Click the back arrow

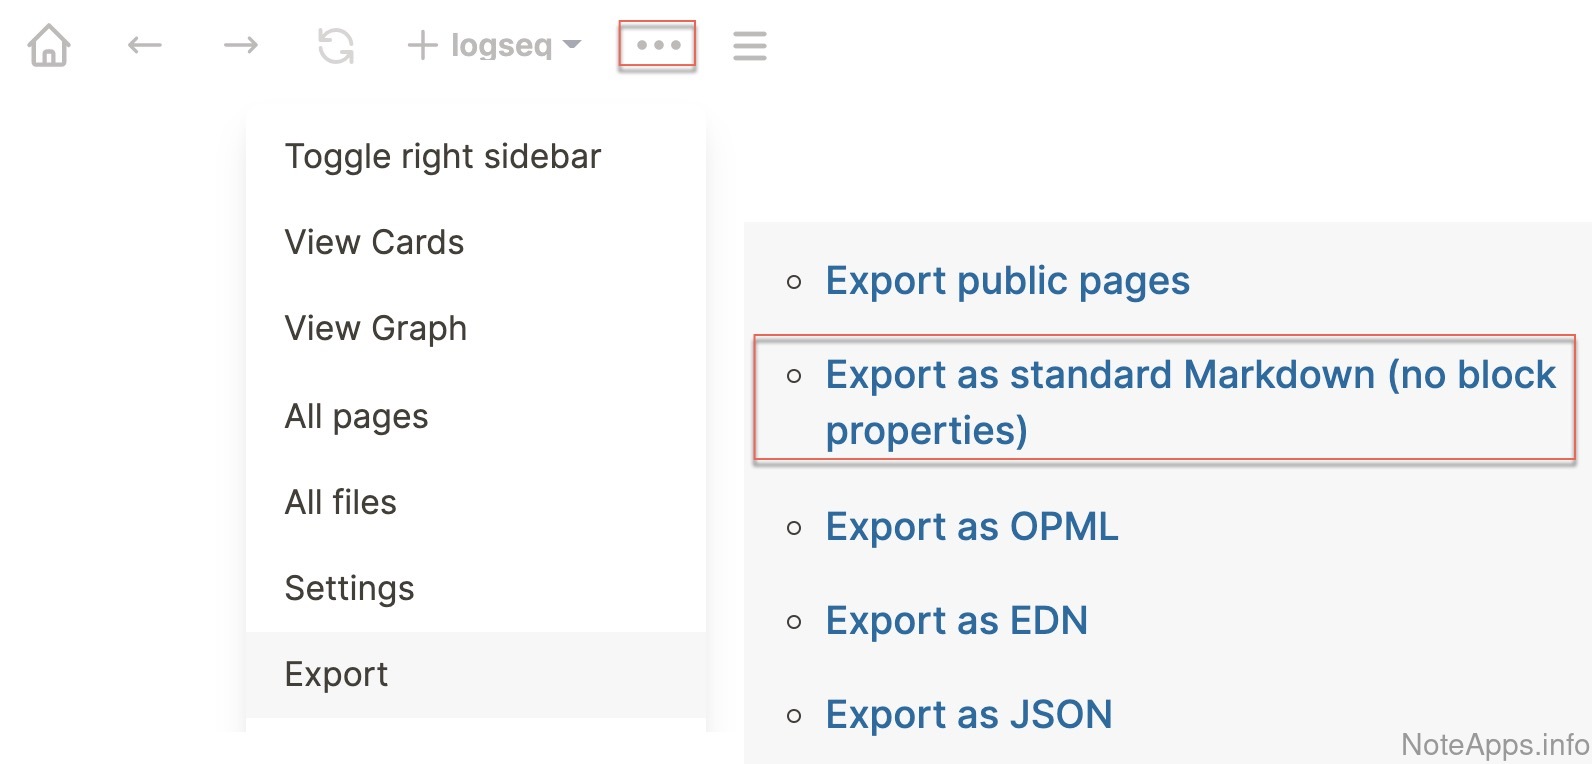[145, 45]
